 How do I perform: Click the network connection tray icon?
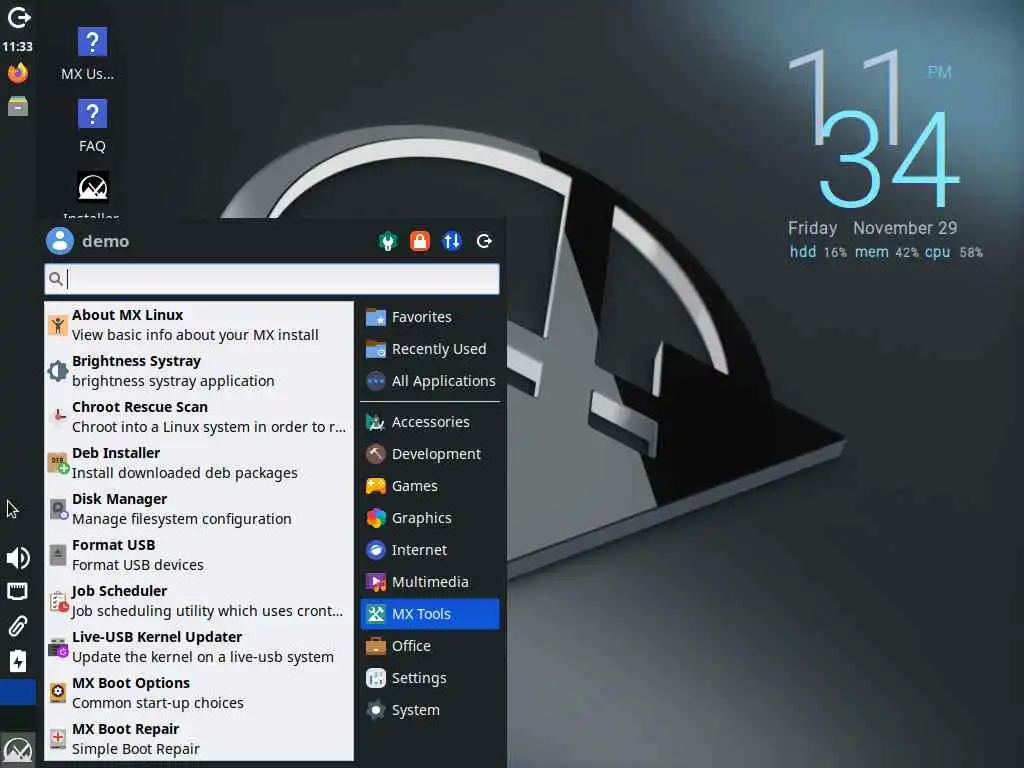[x=17, y=592]
